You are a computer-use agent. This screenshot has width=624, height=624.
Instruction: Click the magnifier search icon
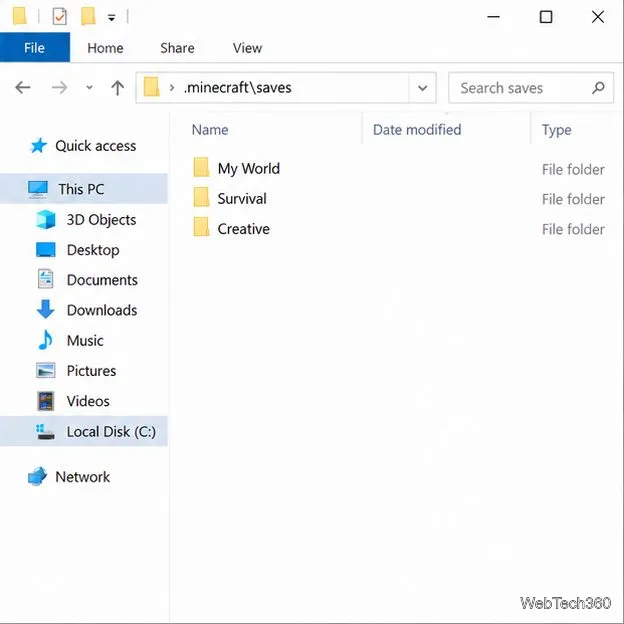point(598,88)
